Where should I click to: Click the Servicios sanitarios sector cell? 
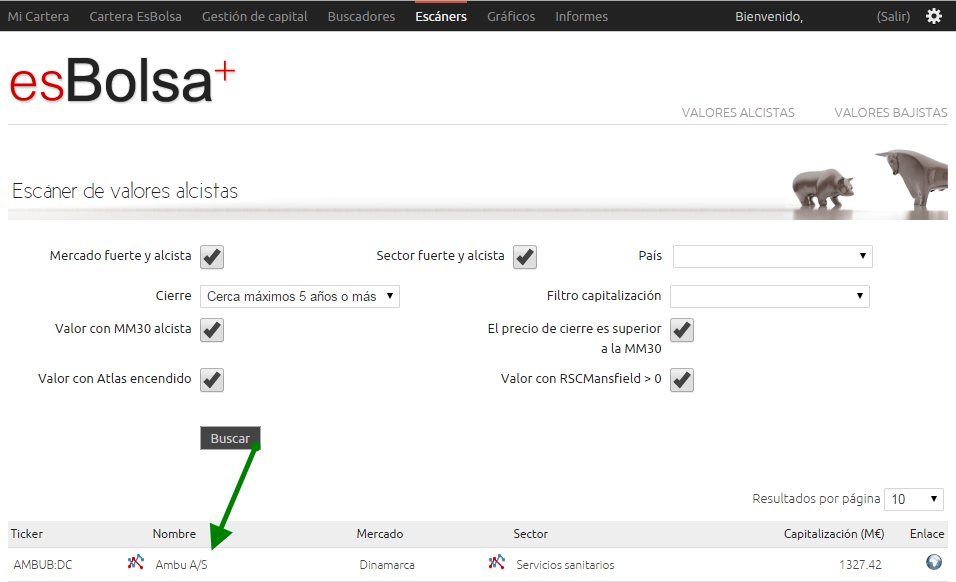[x=565, y=565]
